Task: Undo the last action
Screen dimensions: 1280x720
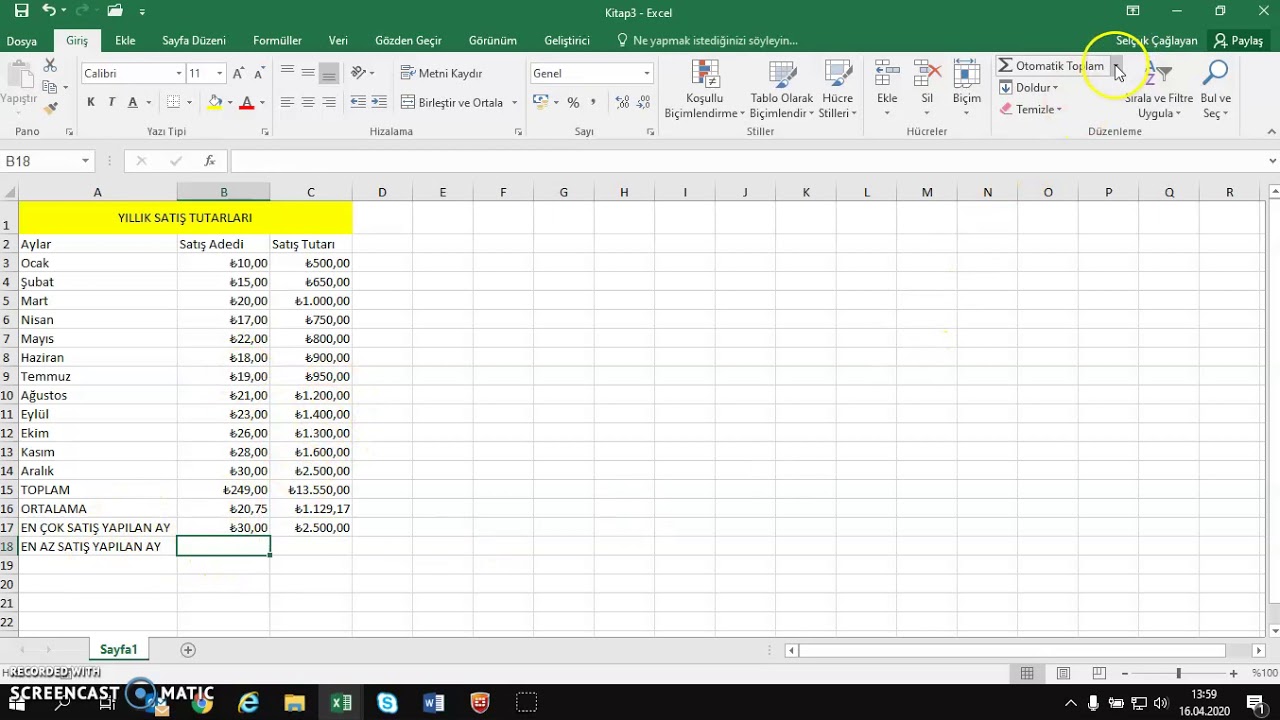Action: coord(48,12)
